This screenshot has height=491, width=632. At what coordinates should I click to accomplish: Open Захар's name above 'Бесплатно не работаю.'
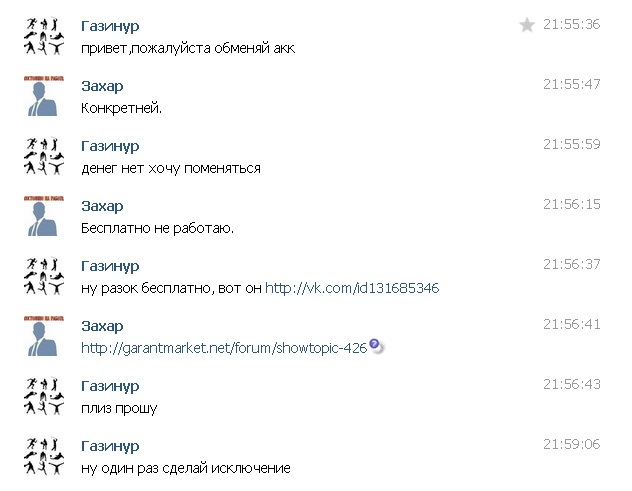pos(102,206)
